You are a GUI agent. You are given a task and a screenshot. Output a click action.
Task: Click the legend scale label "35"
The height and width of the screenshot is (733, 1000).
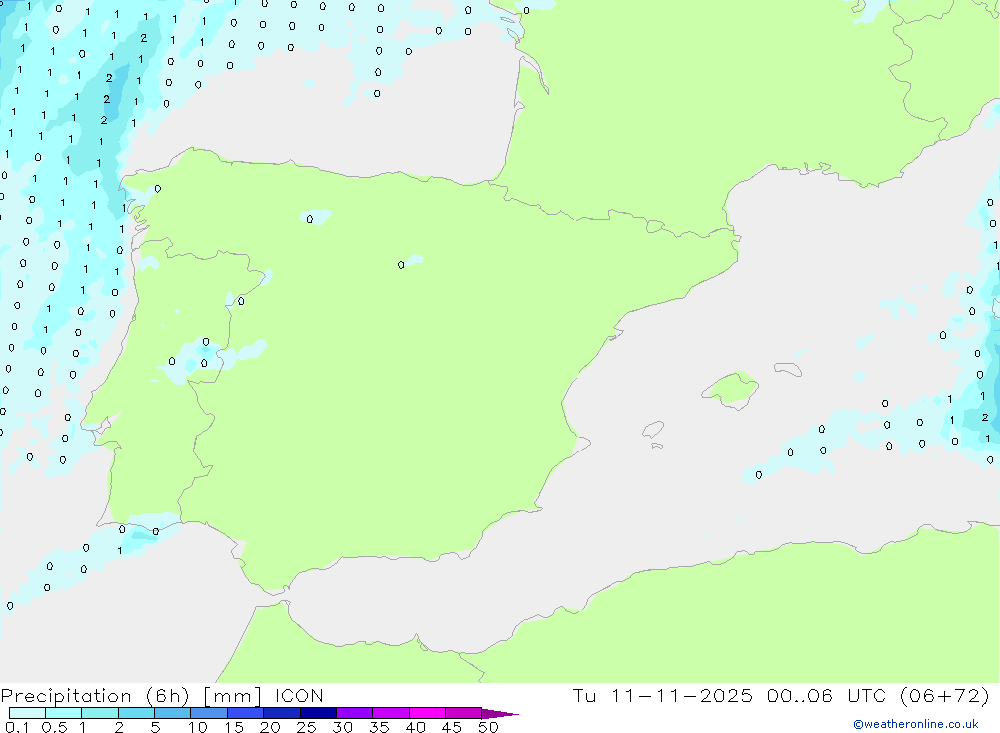[379, 727]
